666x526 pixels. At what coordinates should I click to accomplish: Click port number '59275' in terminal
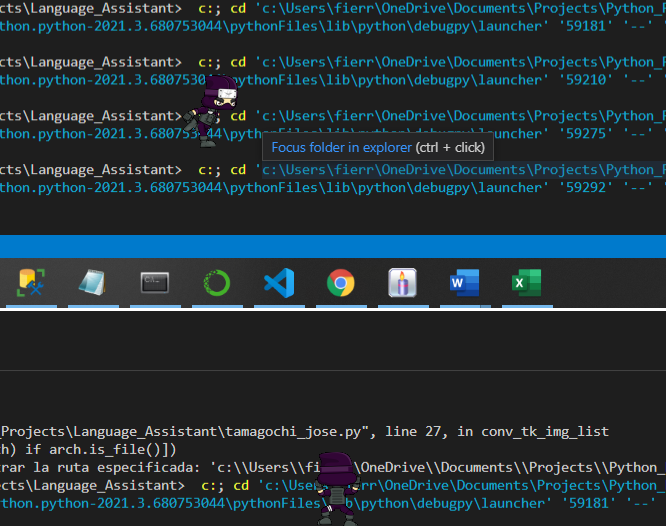pyautogui.click(x=586, y=134)
